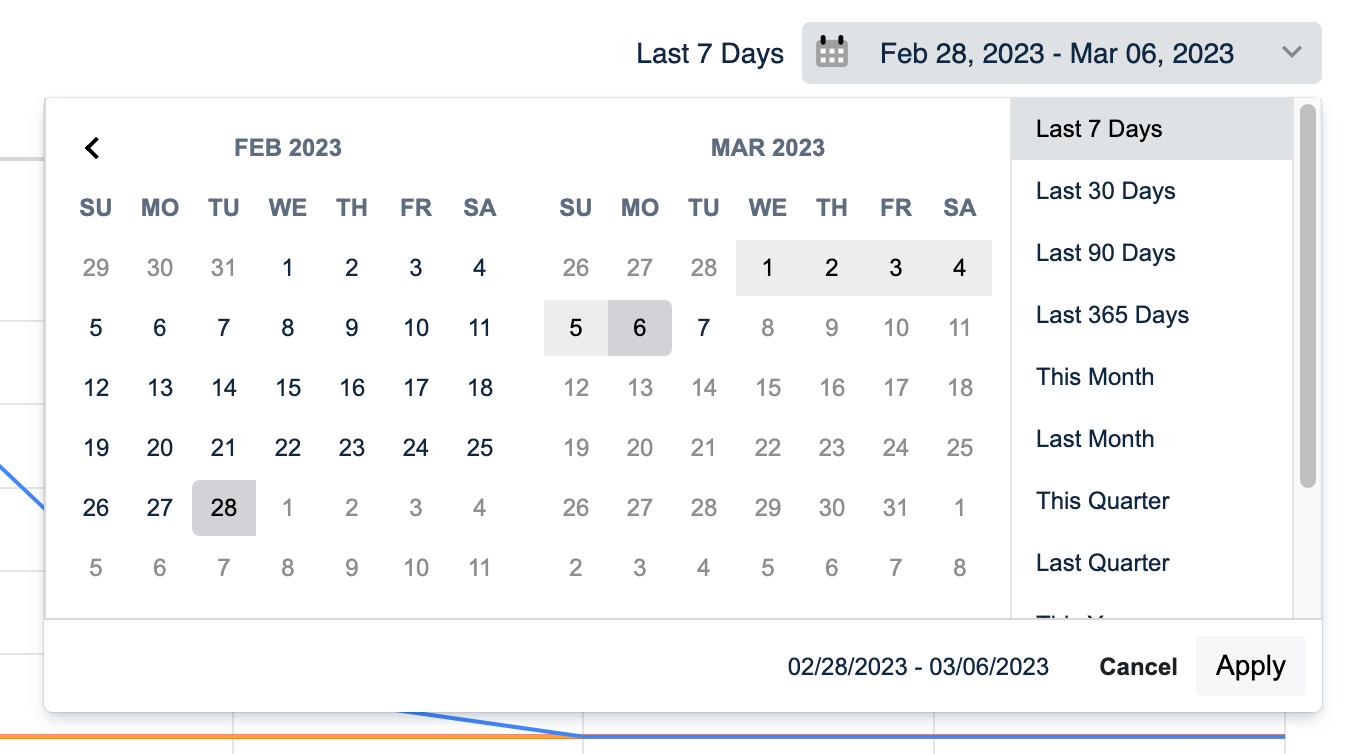1350x754 pixels.
Task: Select February 28 in the calendar
Action: (x=224, y=508)
